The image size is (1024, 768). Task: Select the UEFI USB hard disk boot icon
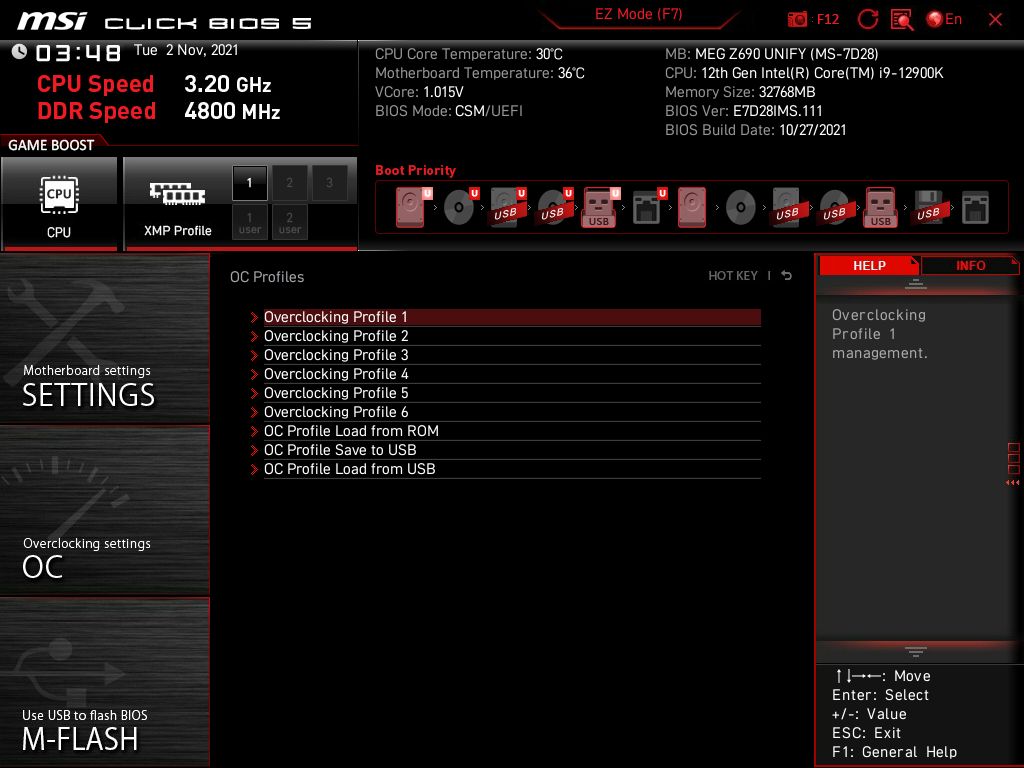click(508, 208)
